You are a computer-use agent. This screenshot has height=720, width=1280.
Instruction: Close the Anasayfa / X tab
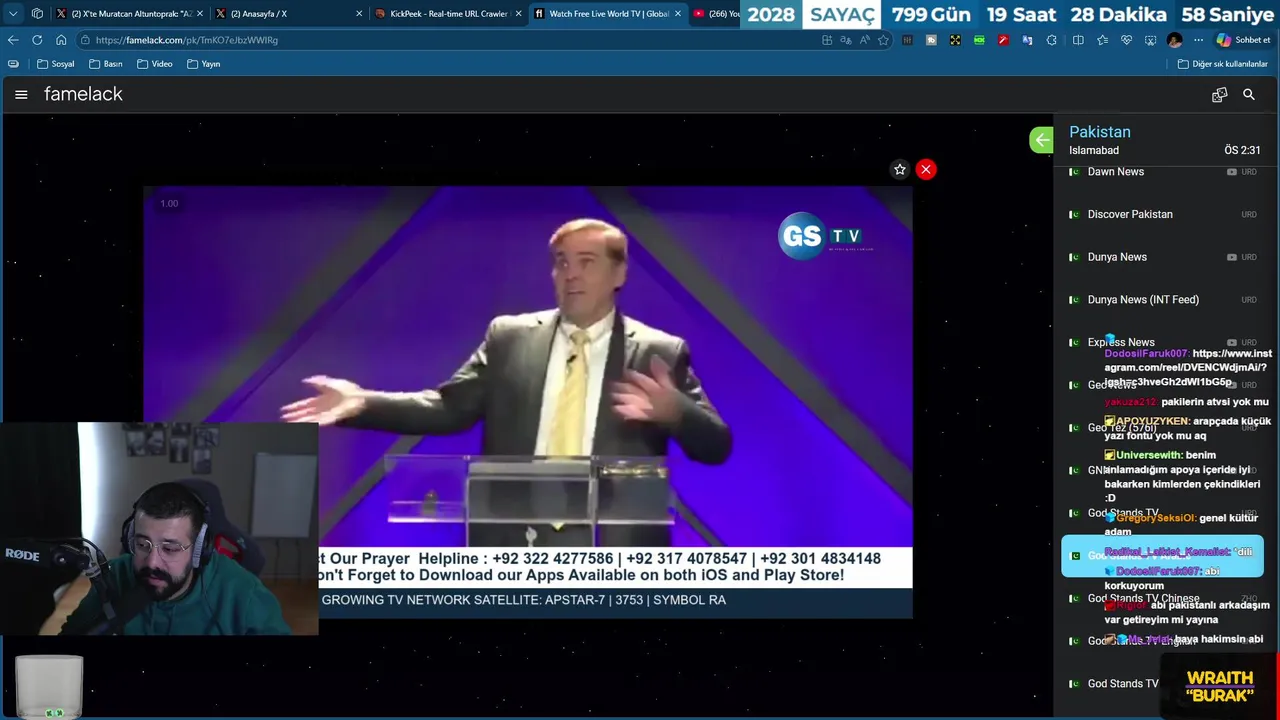pos(359,14)
